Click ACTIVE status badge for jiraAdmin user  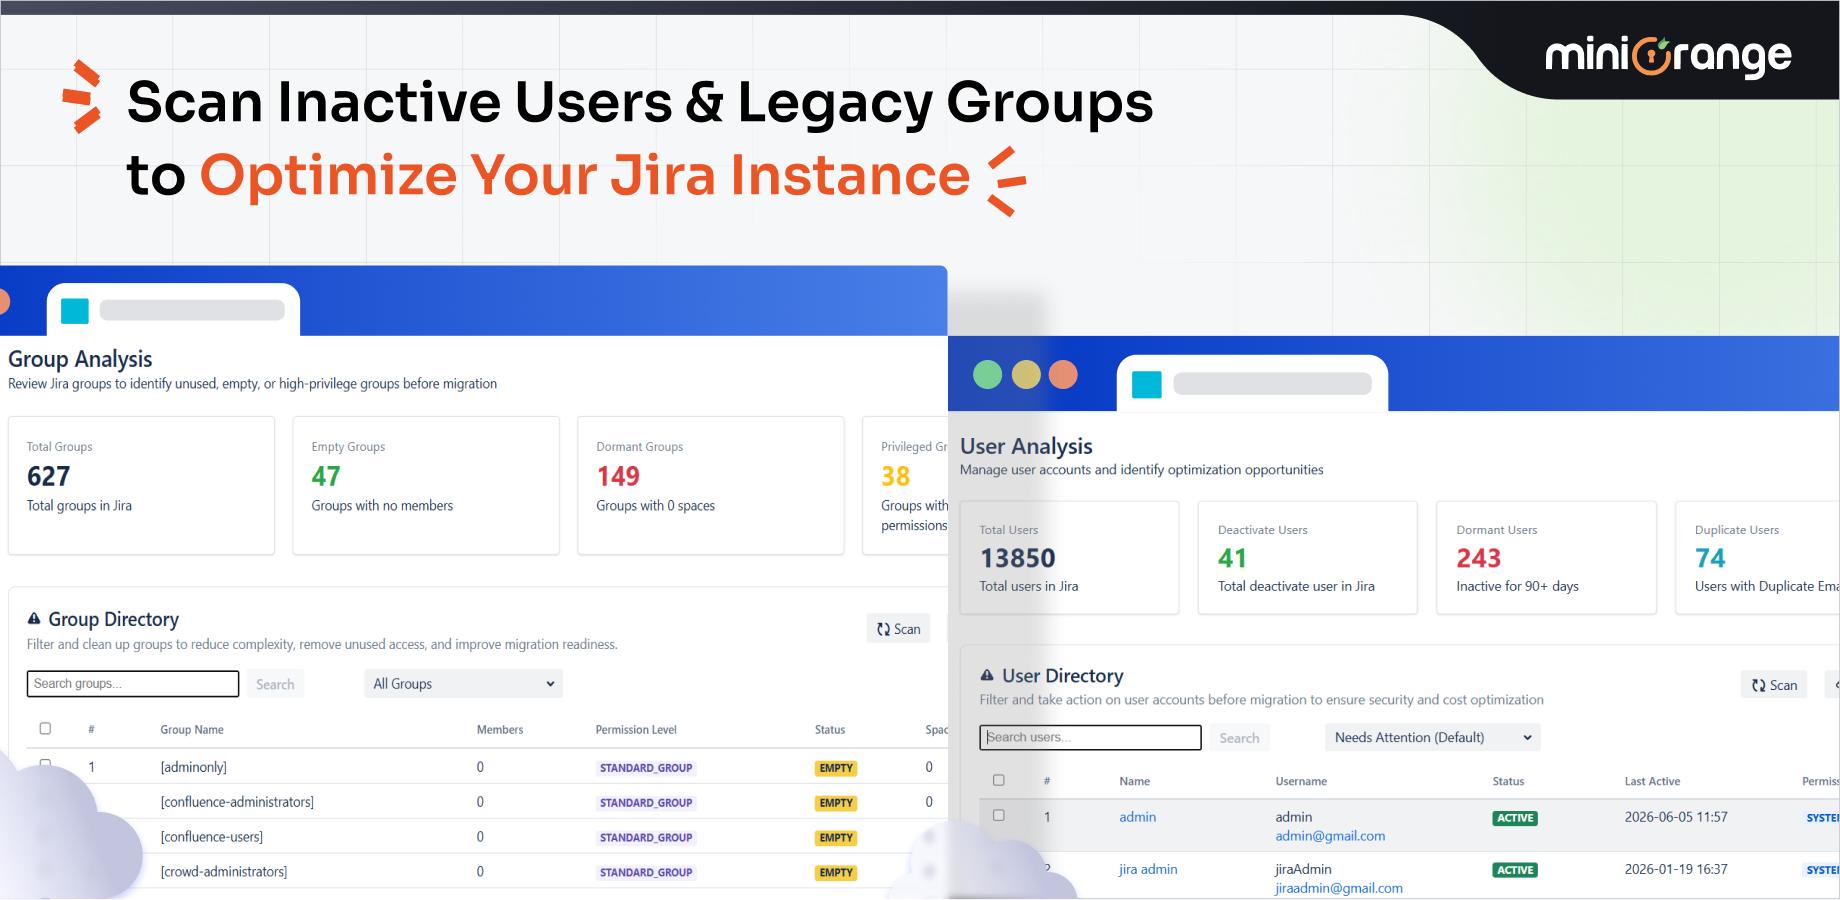1515,870
